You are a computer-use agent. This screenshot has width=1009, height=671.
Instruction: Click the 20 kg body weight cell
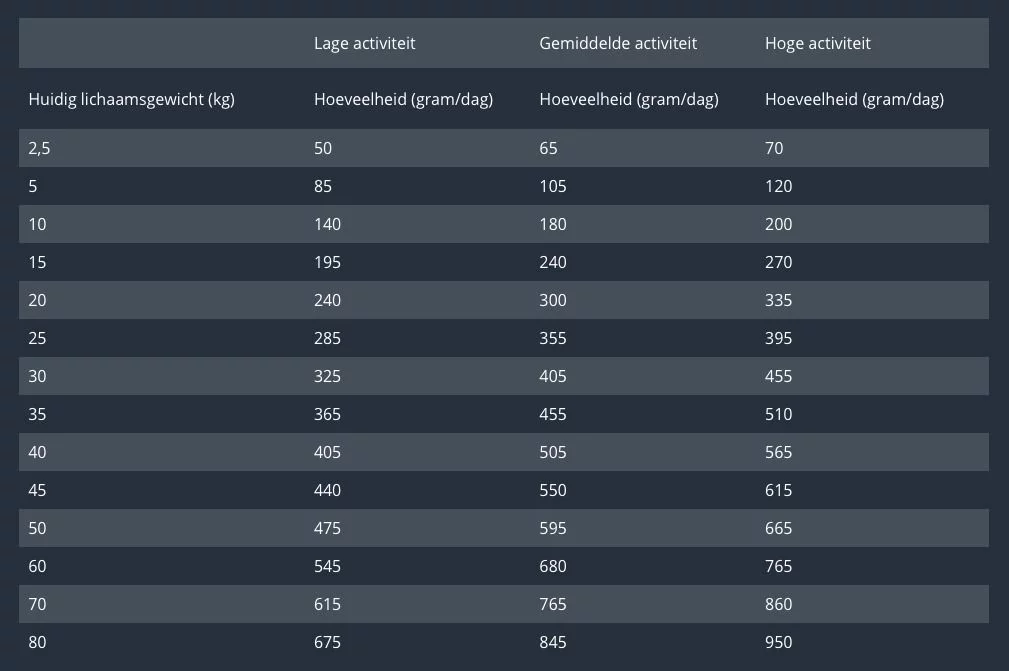tap(37, 300)
